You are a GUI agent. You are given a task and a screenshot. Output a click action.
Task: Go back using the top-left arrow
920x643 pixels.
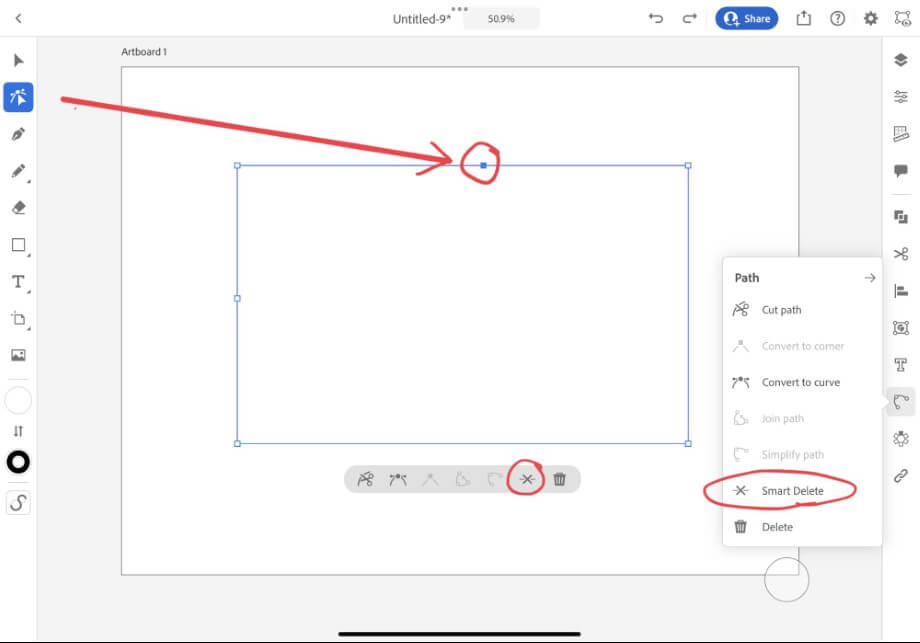pyautogui.click(x=18, y=19)
